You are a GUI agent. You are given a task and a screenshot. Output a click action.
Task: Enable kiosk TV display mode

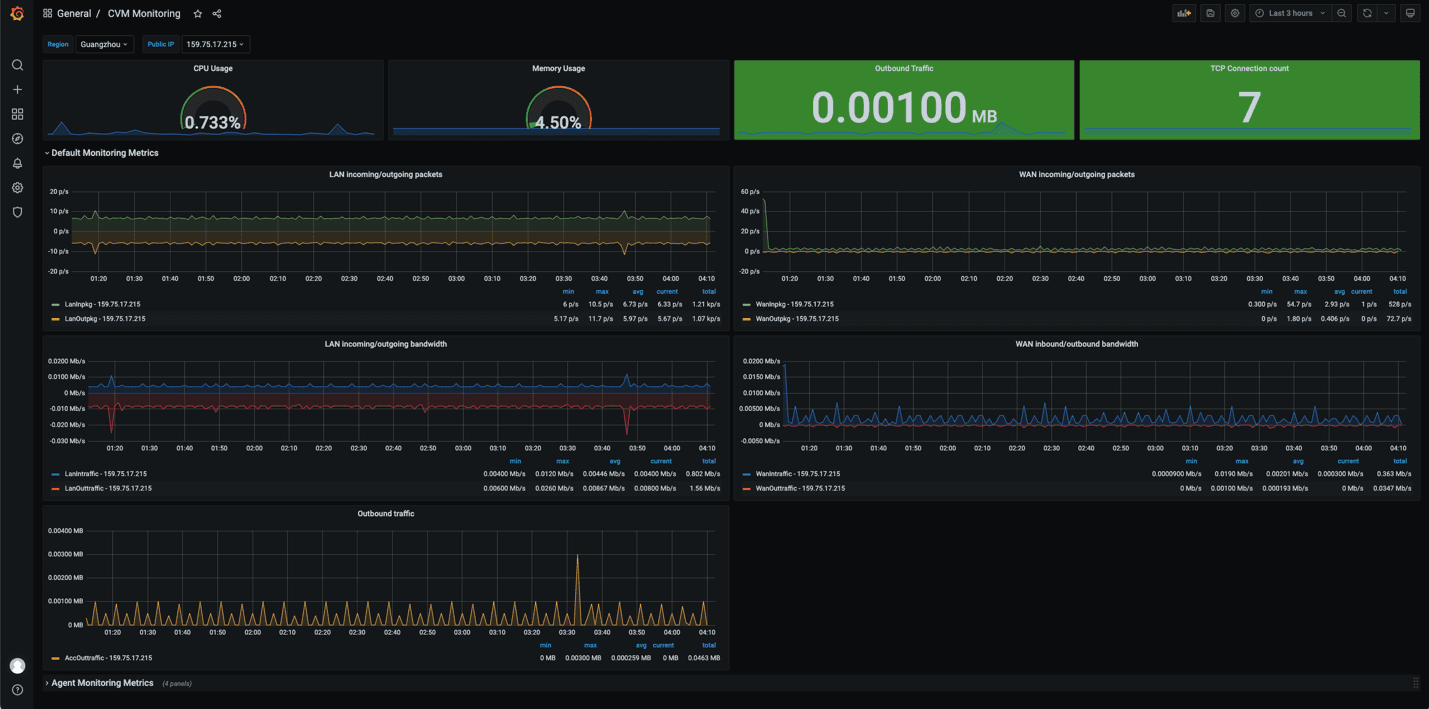(1411, 13)
